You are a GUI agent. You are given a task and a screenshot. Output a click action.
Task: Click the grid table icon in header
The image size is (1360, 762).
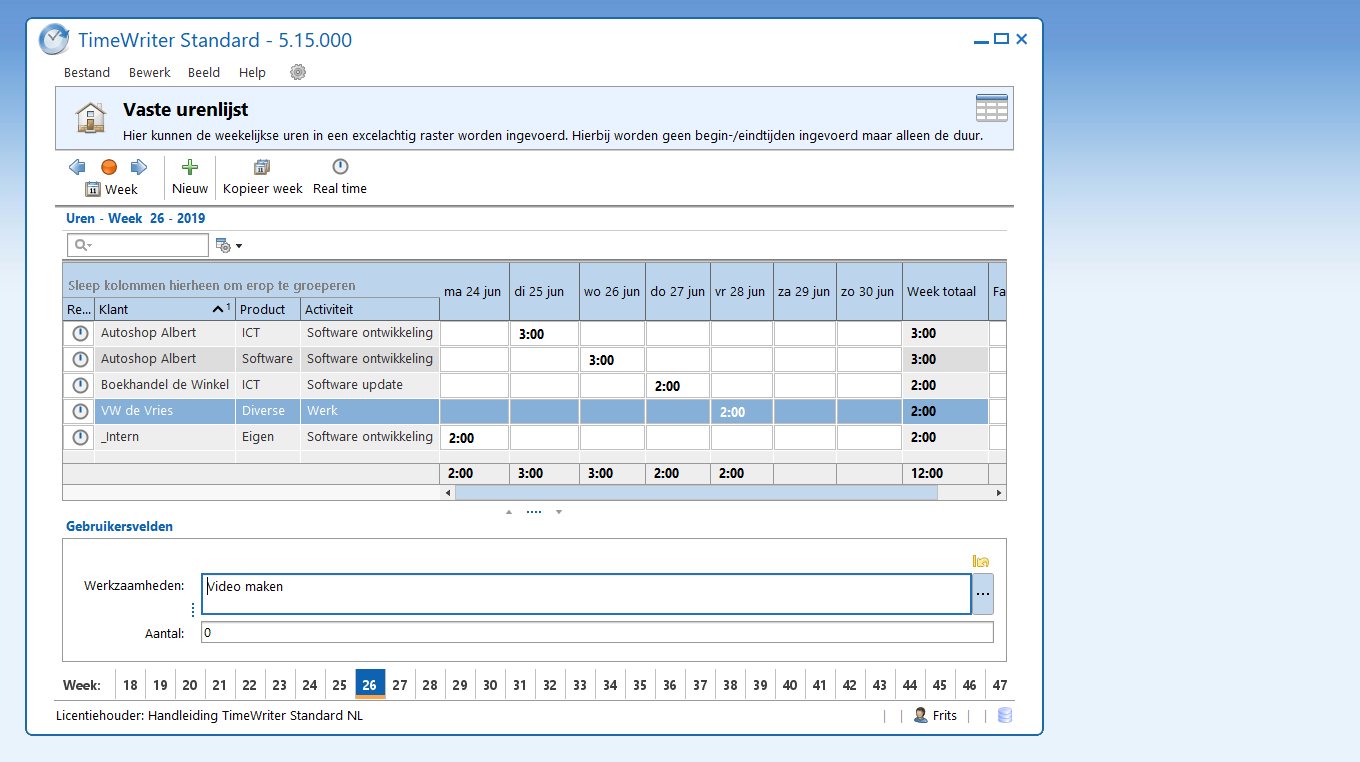point(991,108)
